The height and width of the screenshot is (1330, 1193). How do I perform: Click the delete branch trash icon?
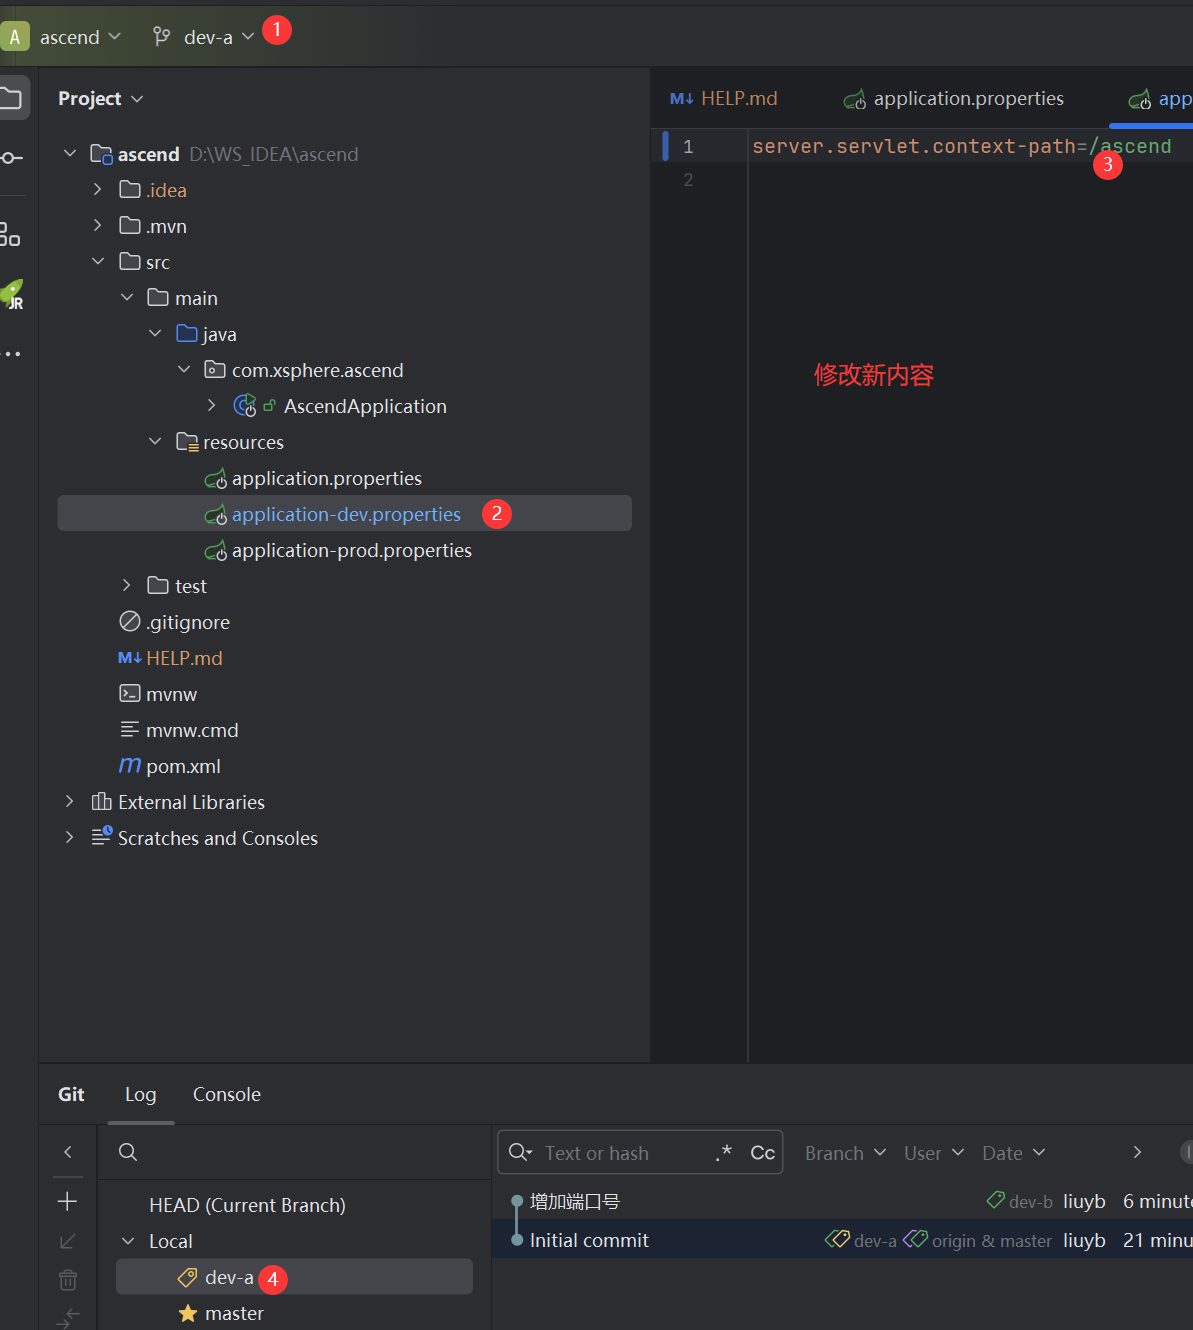pyautogui.click(x=68, y=1280)
